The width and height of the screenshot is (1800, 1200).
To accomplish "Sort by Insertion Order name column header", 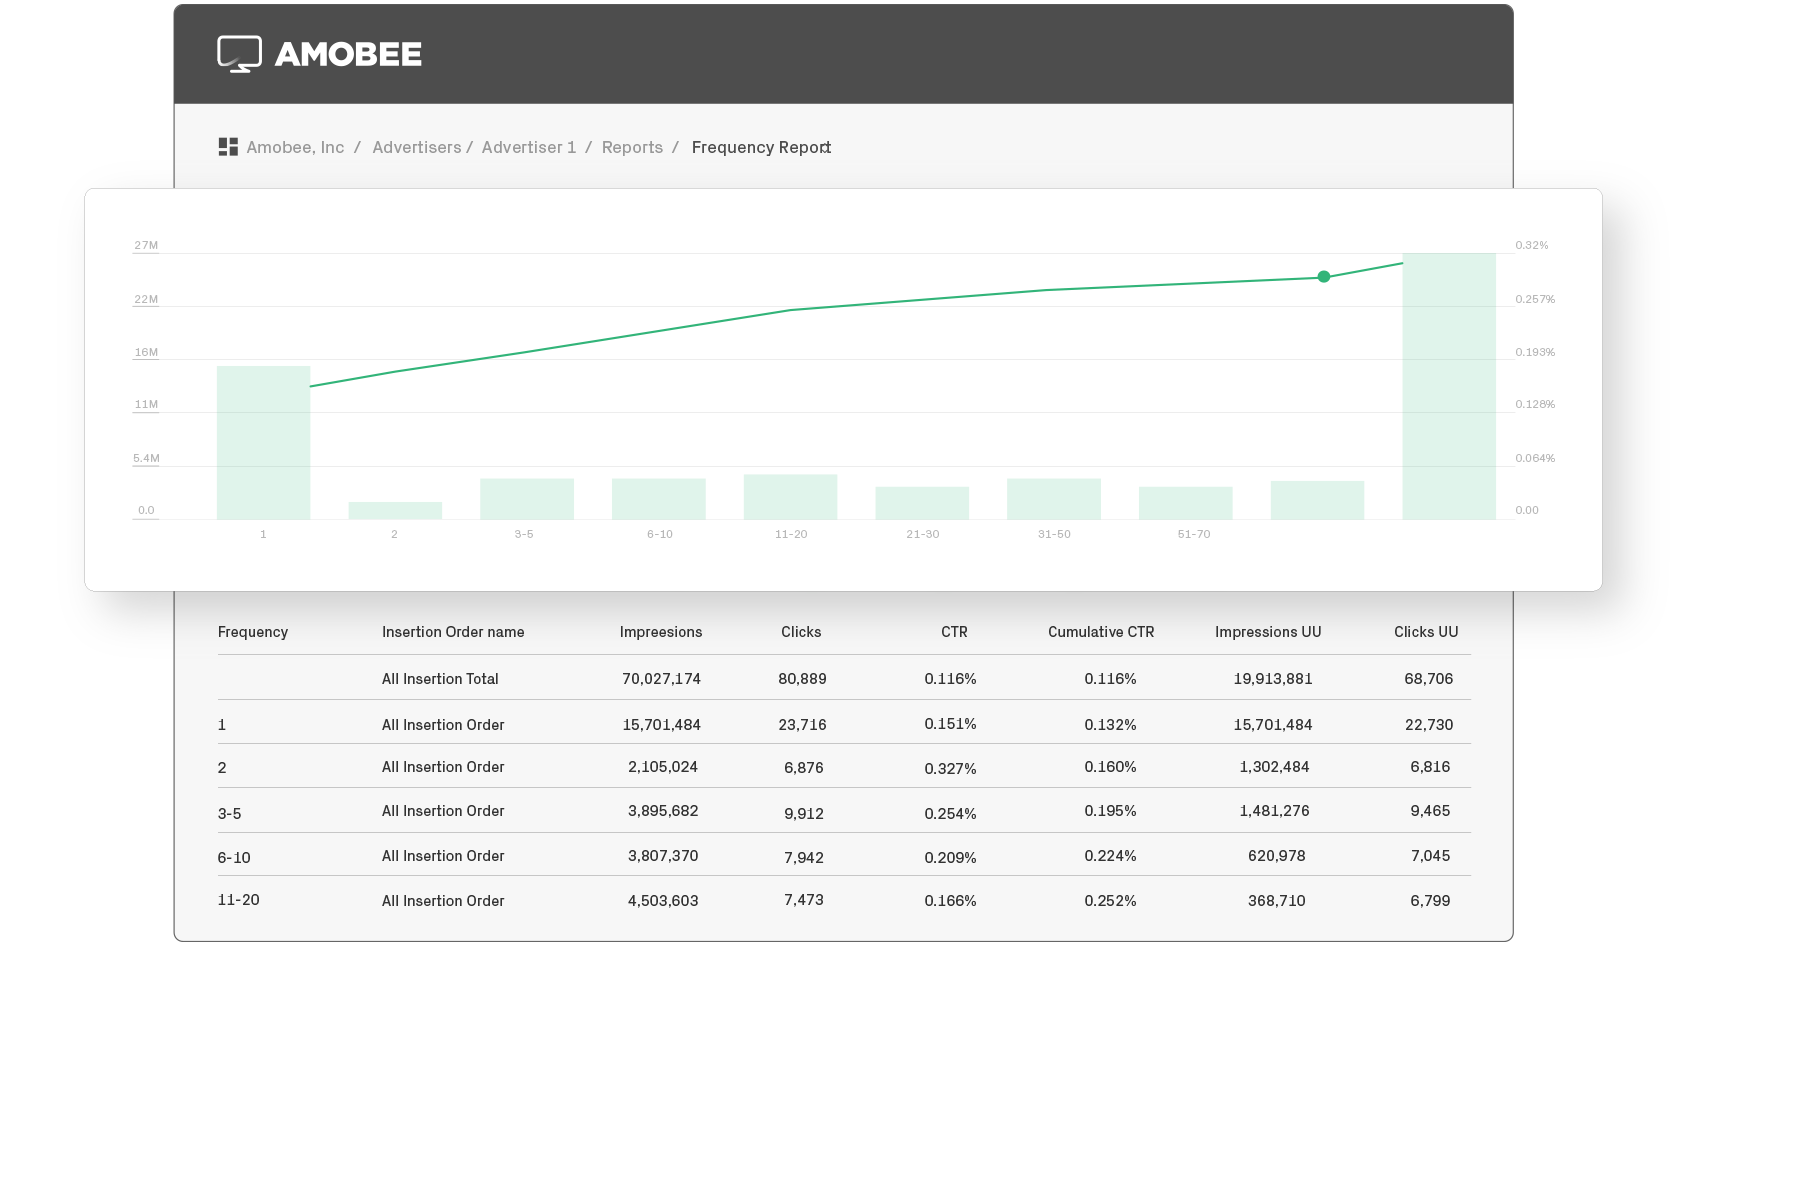I will pyautogui.click(x=453, y=632).
